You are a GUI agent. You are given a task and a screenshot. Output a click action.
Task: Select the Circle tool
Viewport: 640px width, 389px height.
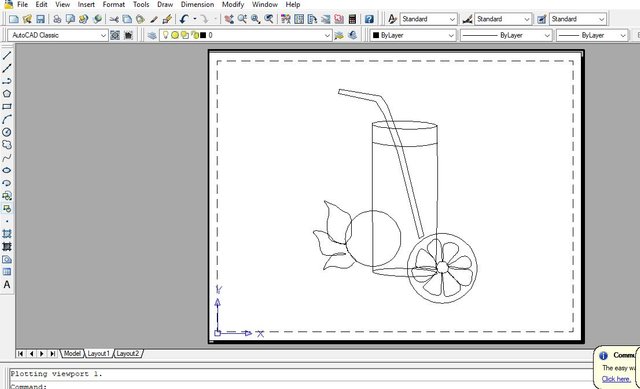coord(7,132)
